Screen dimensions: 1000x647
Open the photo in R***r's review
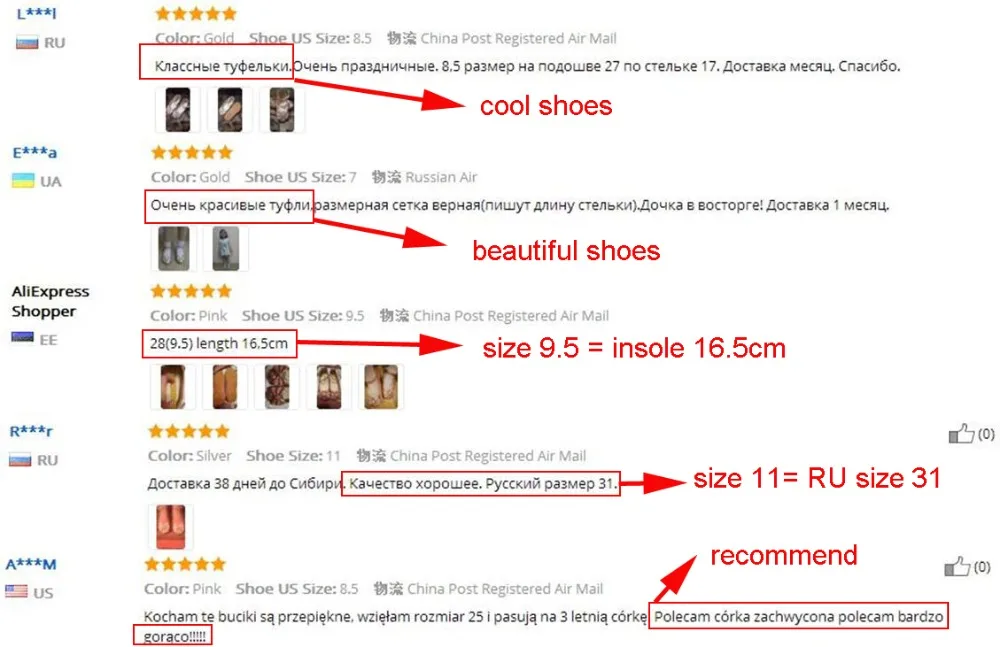pos(171,526)
